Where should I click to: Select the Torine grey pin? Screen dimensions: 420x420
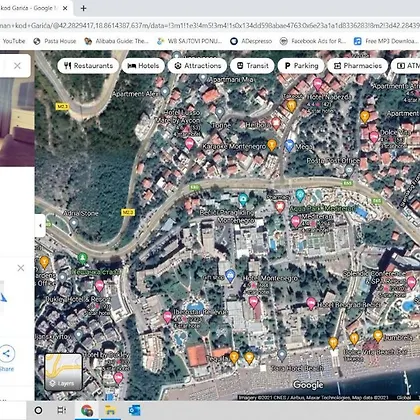[220, 111]
